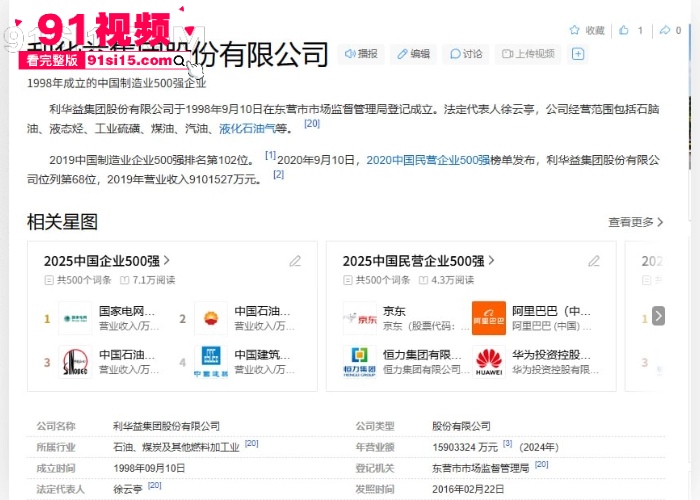700x500 pixels.
Task: Open the 2025中国企业500强 list heading
Action: (107, 261)
